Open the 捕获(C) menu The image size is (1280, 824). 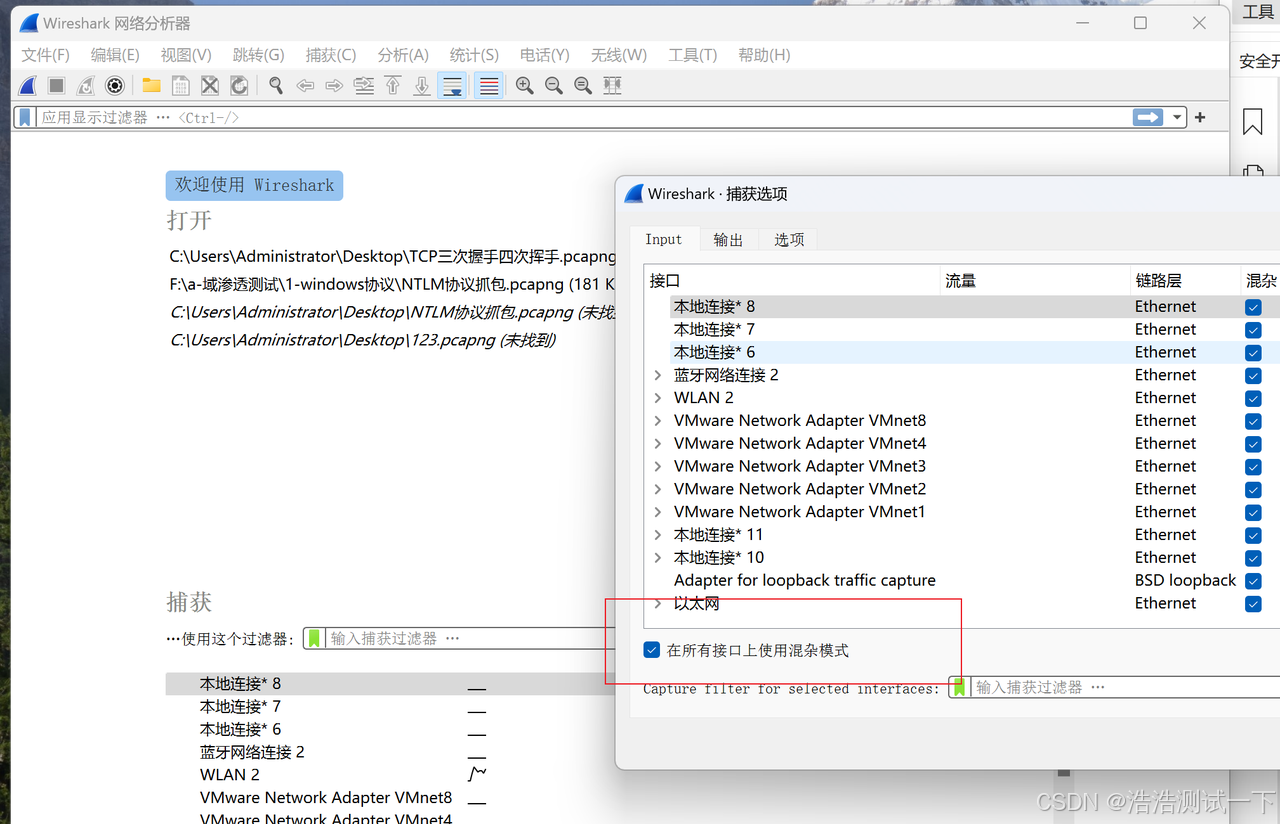(x=331, y=55)
